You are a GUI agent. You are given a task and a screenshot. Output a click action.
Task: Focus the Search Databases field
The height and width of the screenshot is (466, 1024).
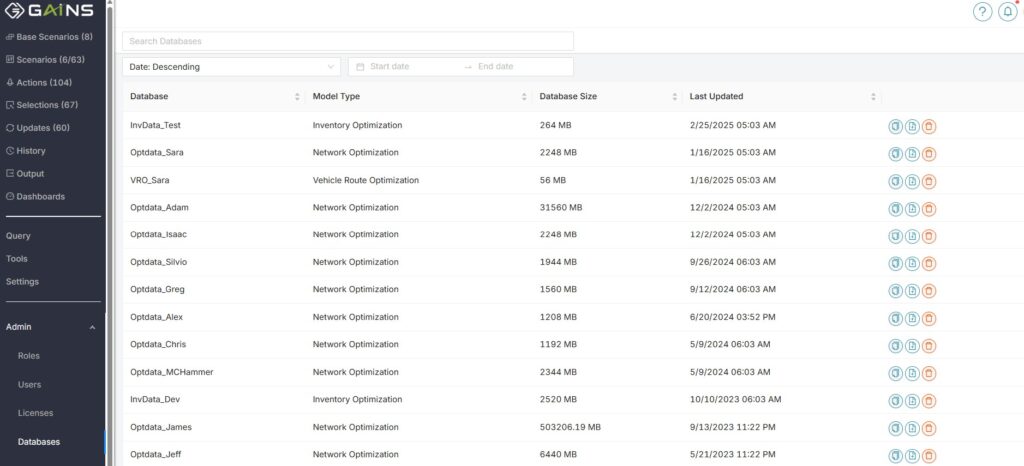point(348,41)
